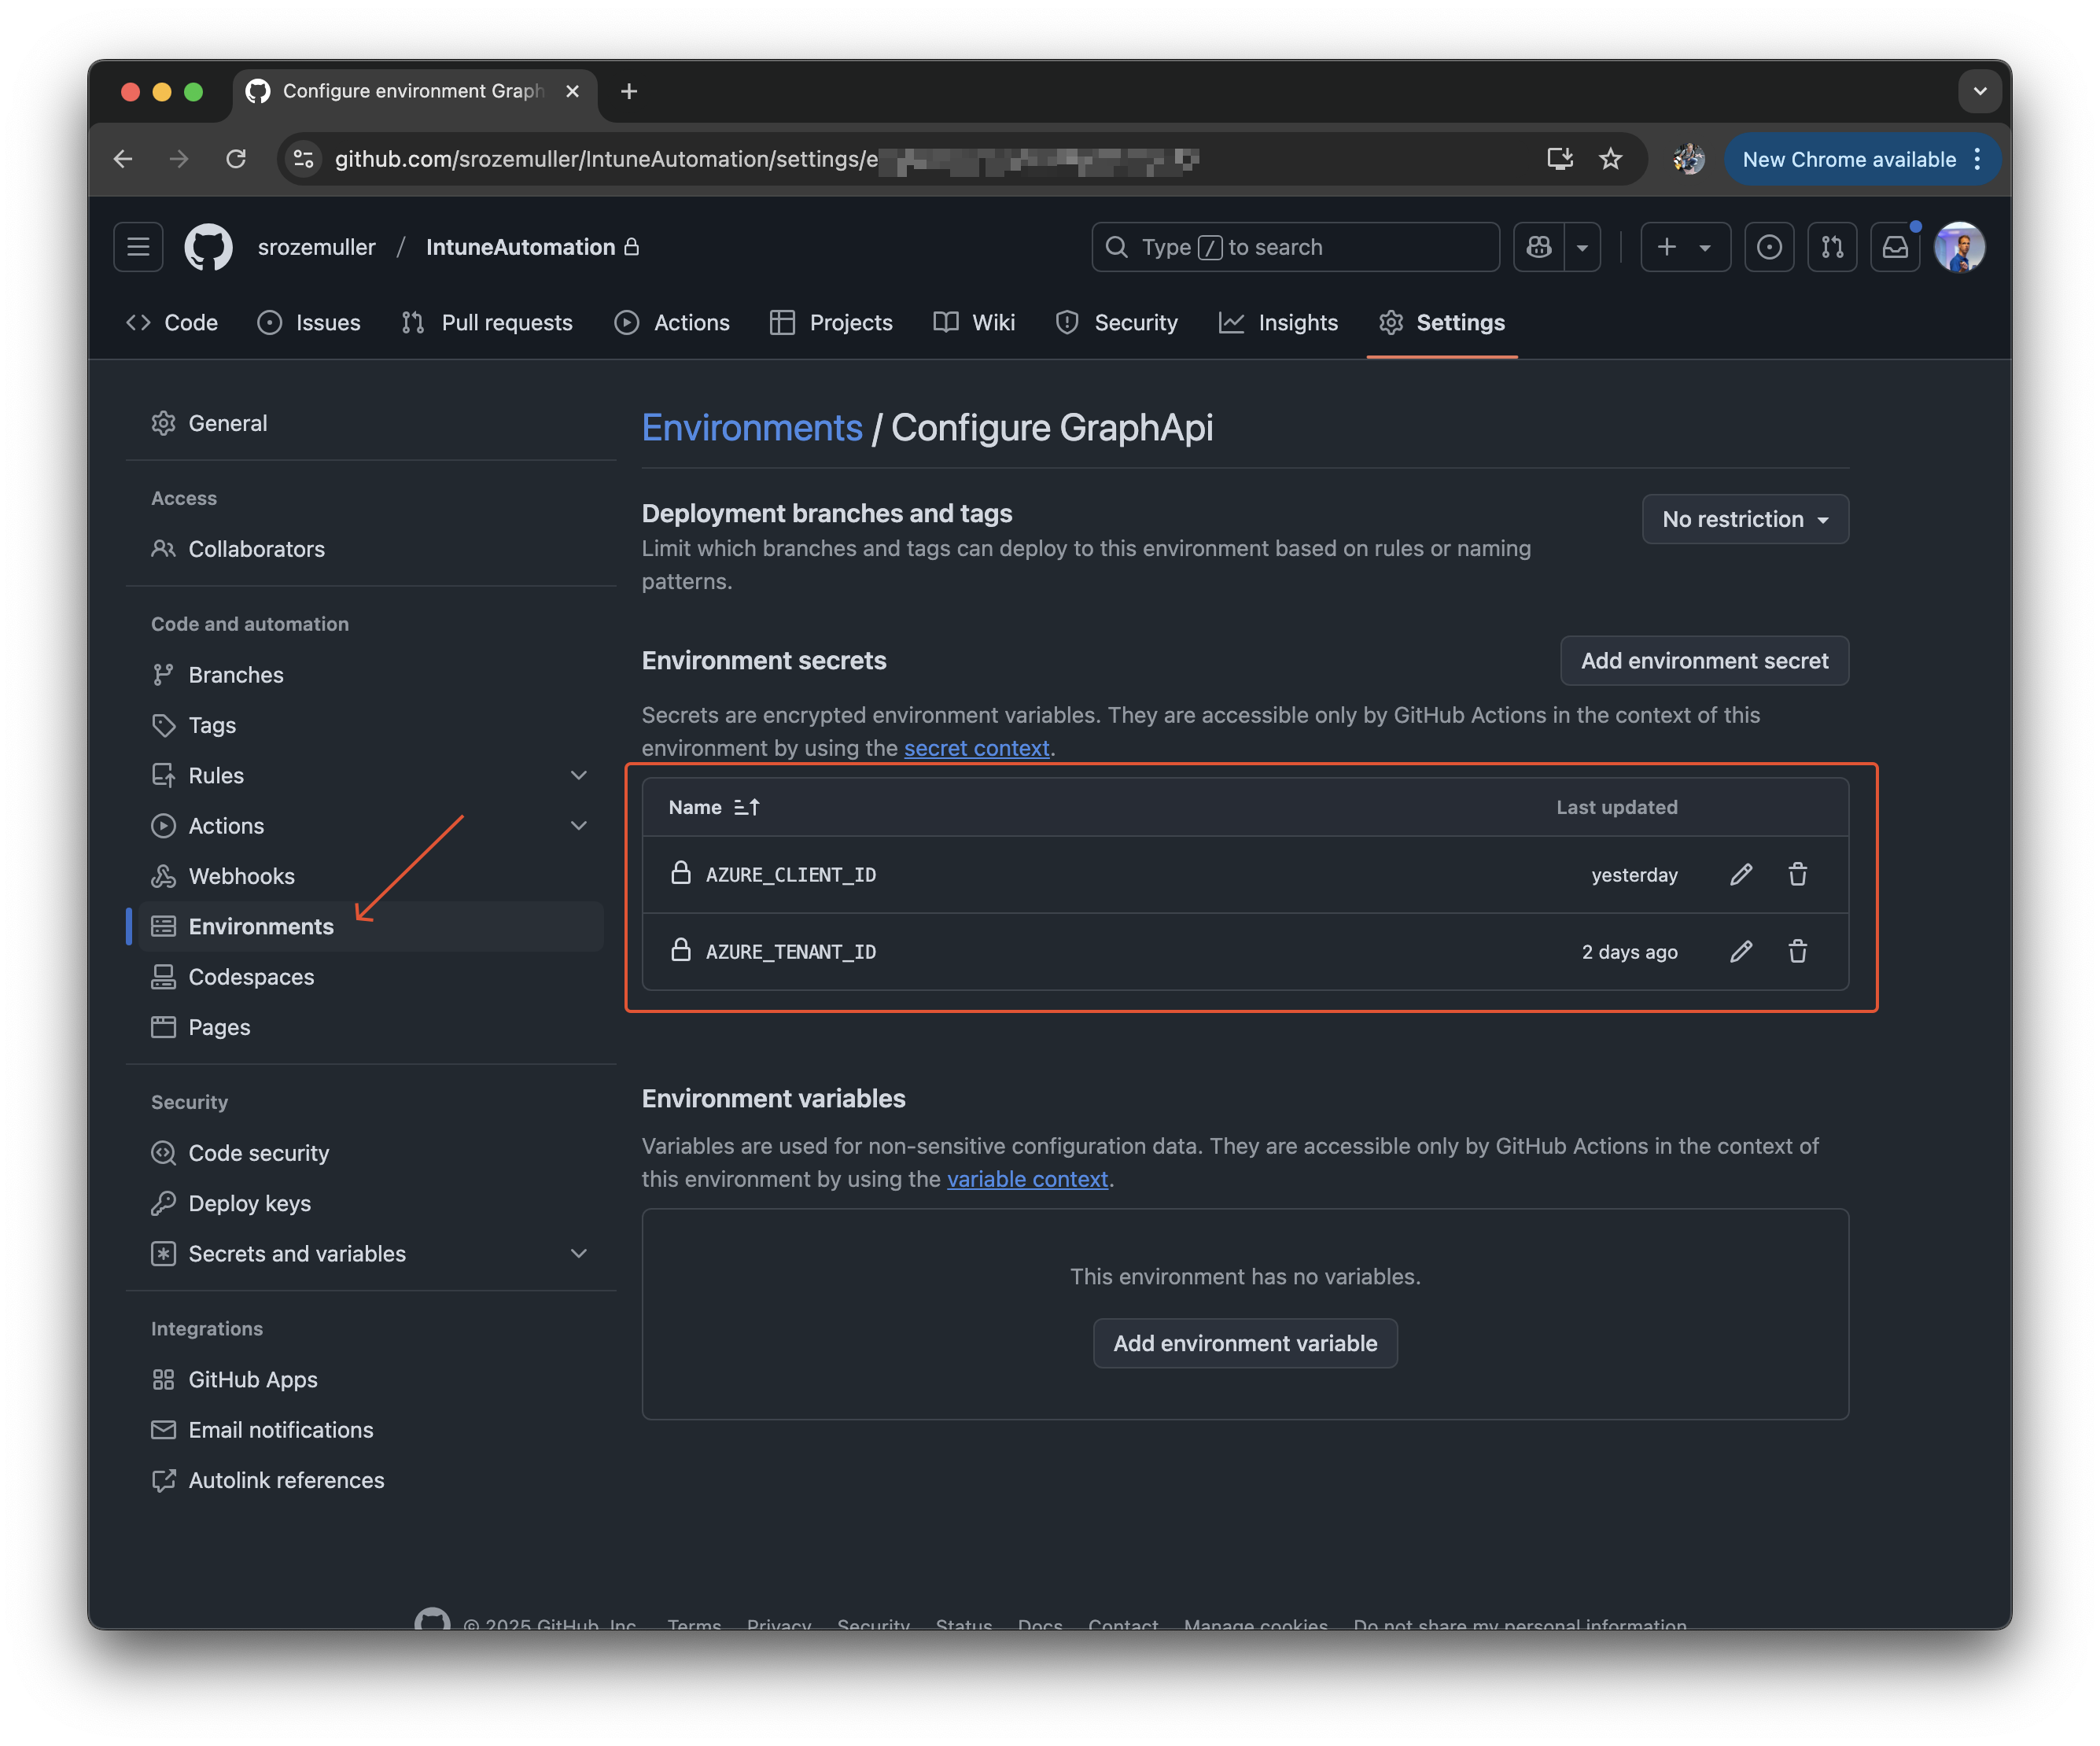
Task: Open the Code tab
Action: click(x=173, y=323)
